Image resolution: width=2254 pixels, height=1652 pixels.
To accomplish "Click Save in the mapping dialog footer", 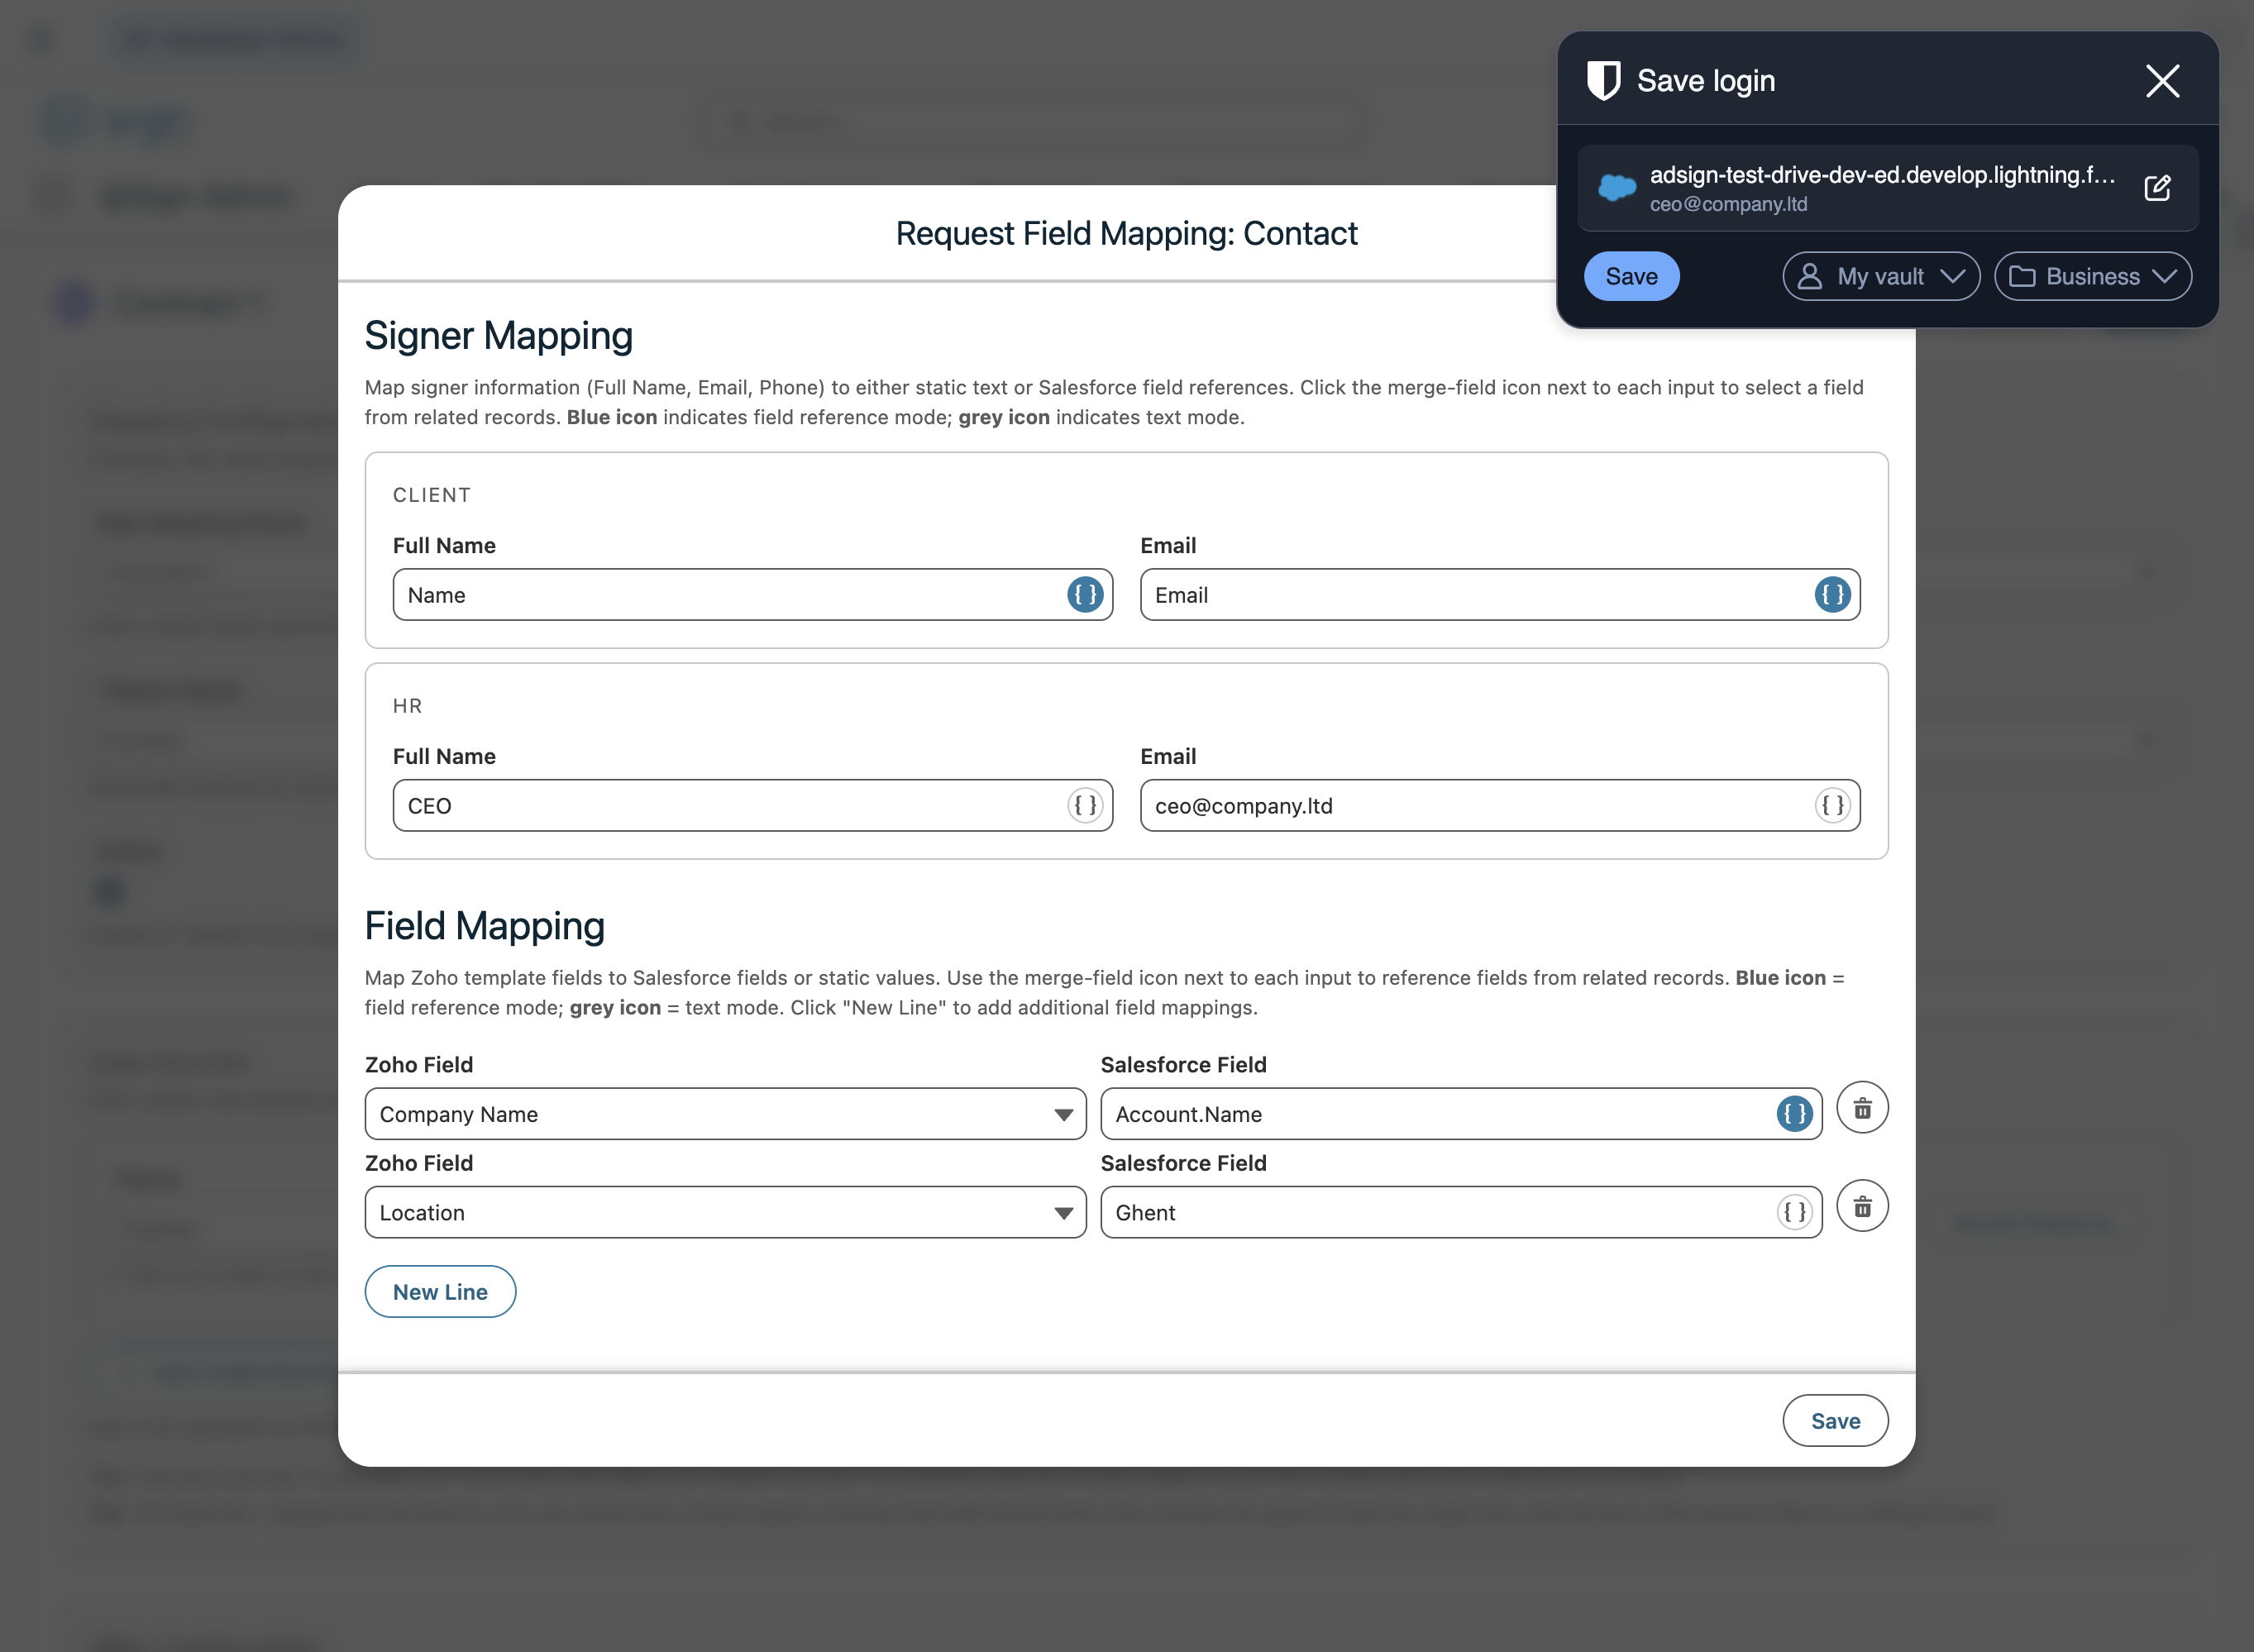I will tap(1834, 1421).
